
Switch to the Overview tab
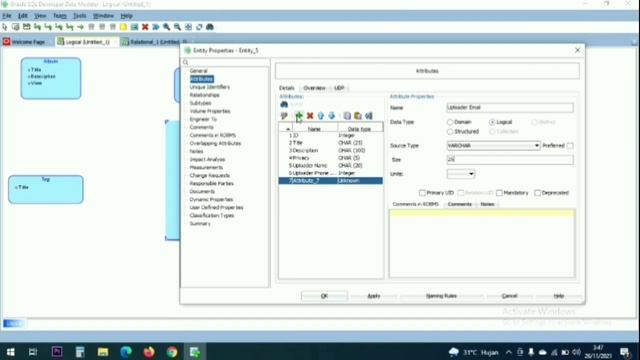(314, 88)
